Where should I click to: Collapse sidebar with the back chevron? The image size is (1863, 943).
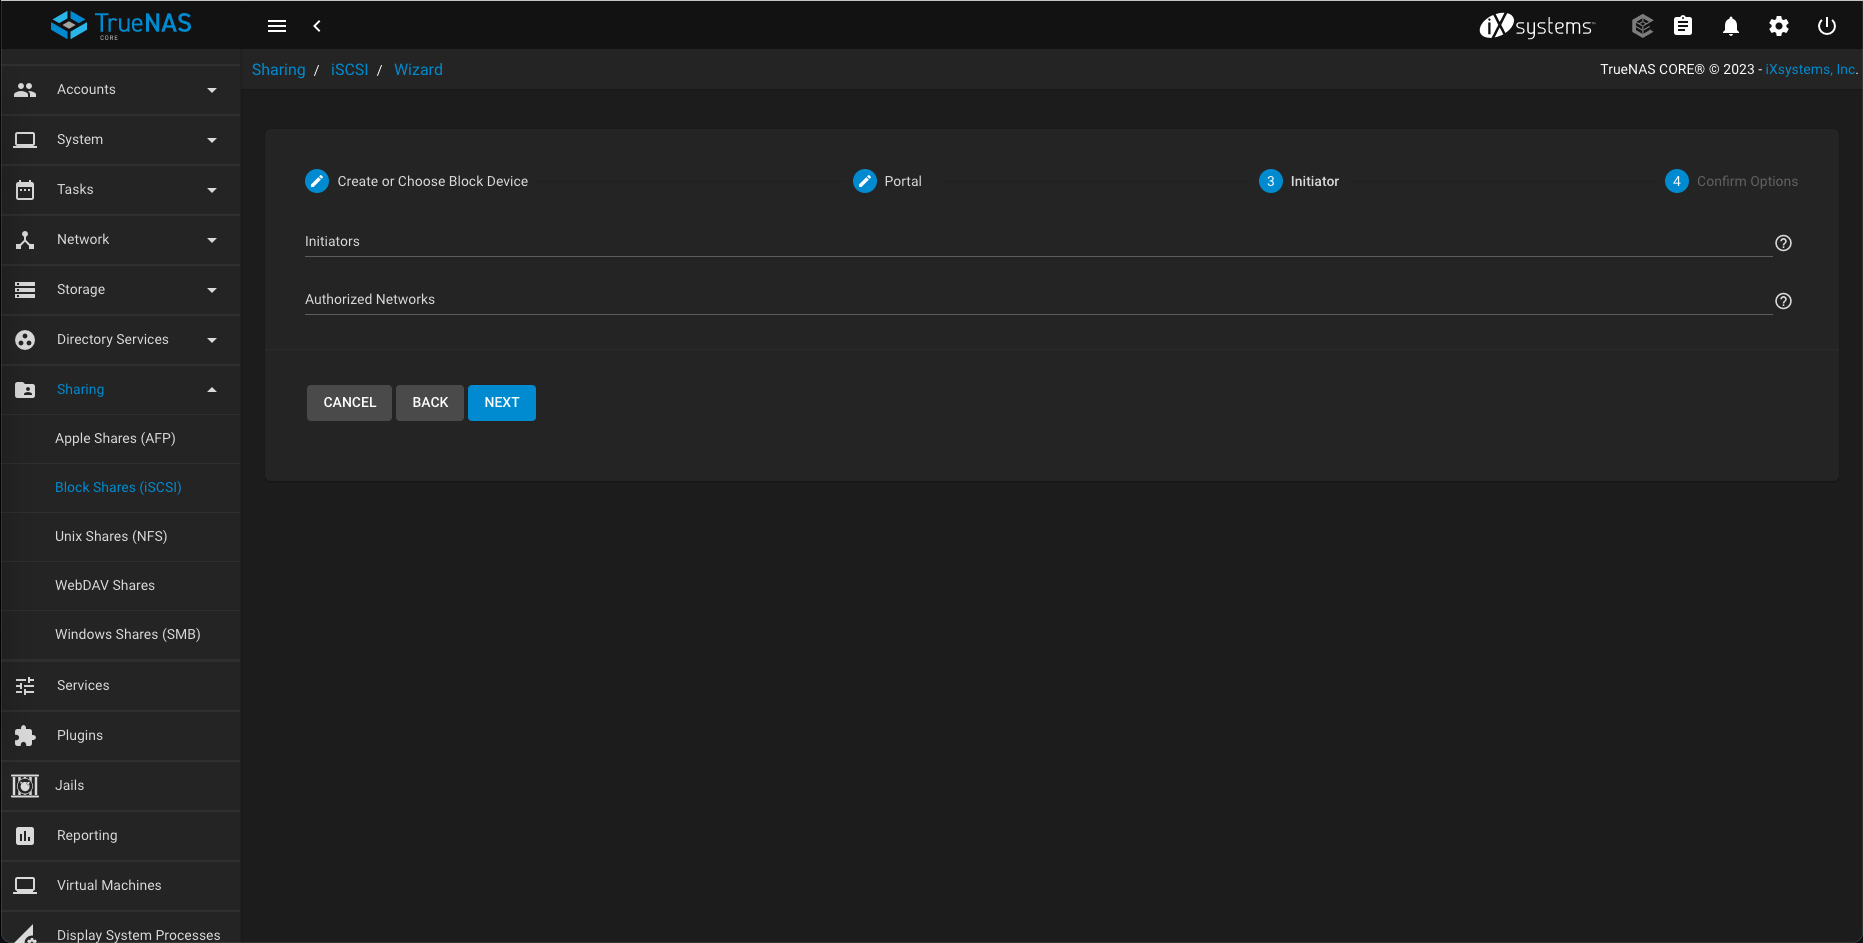click(317, 26)
